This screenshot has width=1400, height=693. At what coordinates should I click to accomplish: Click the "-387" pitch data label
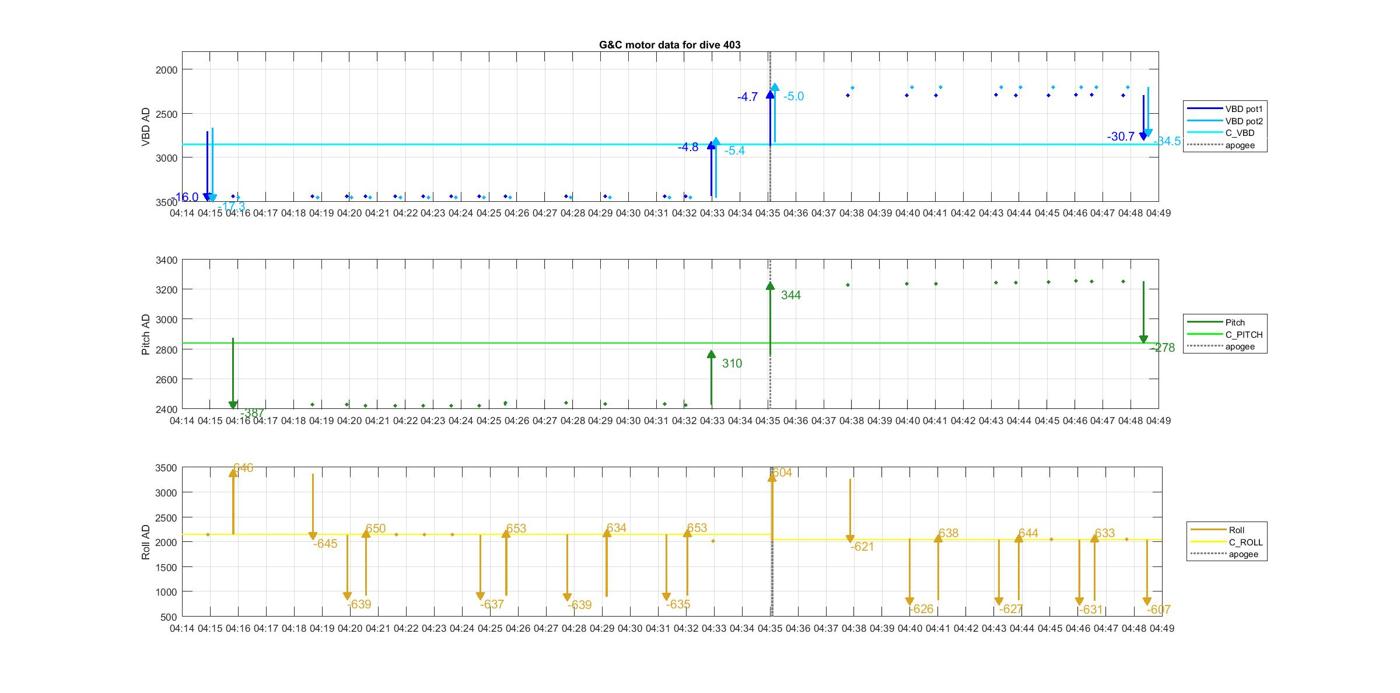click(252, 413)
